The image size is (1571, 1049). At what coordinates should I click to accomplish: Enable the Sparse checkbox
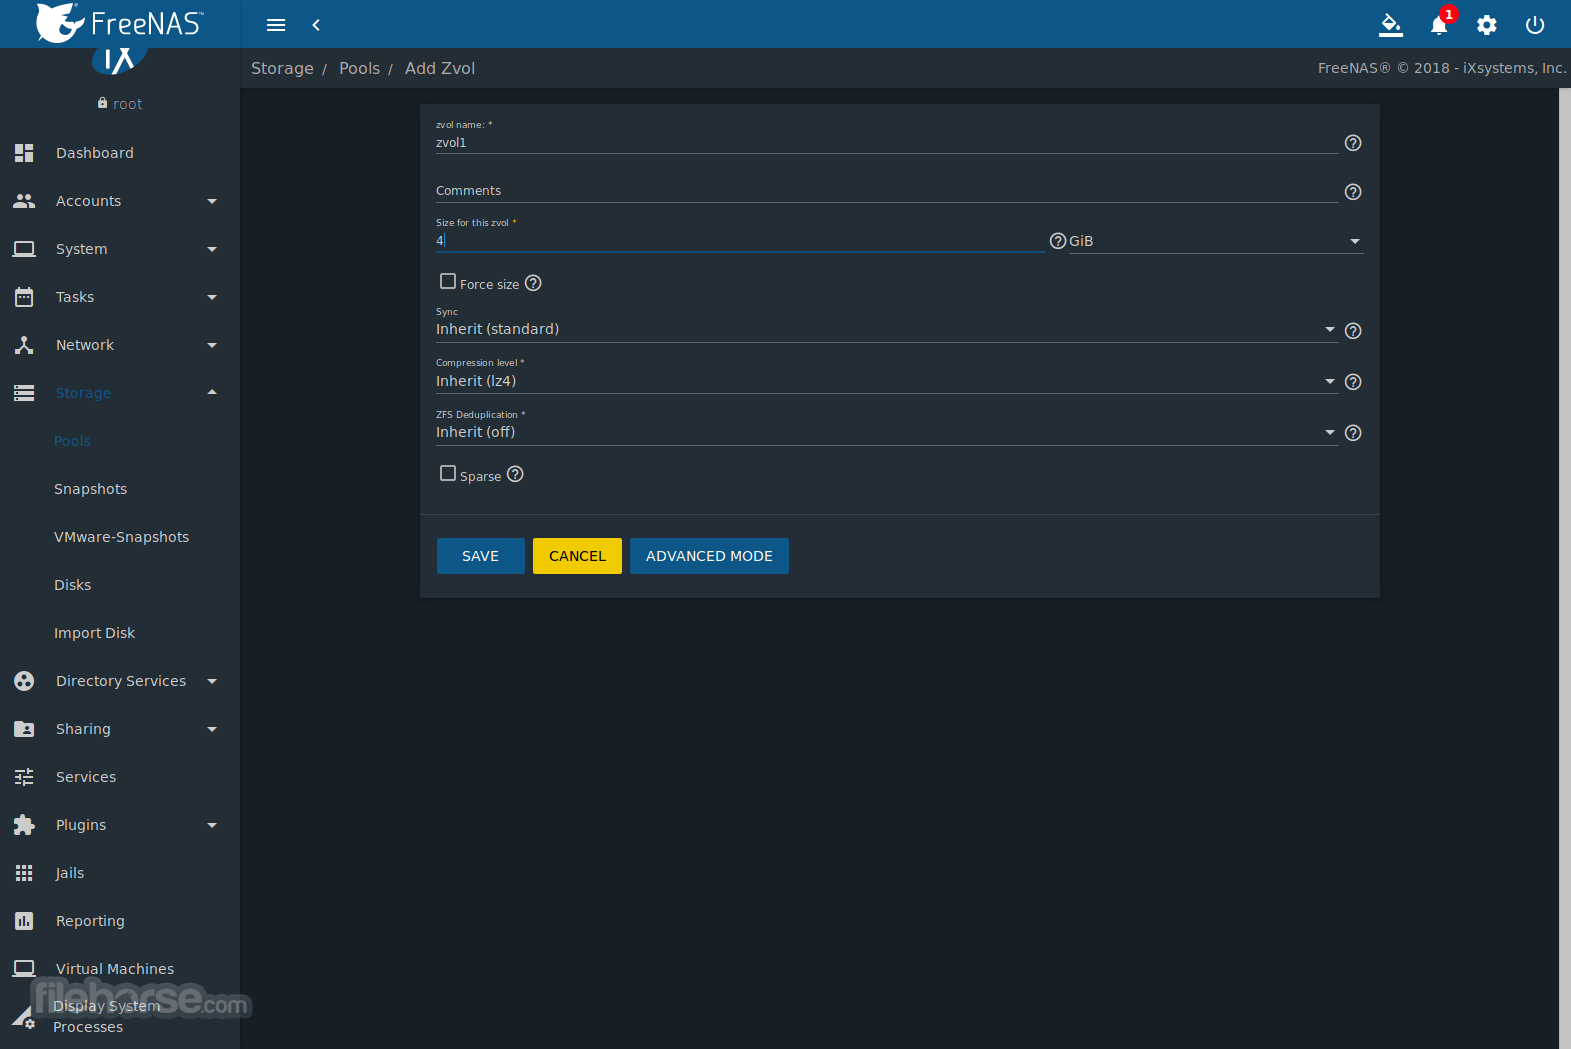coord(448,474)
